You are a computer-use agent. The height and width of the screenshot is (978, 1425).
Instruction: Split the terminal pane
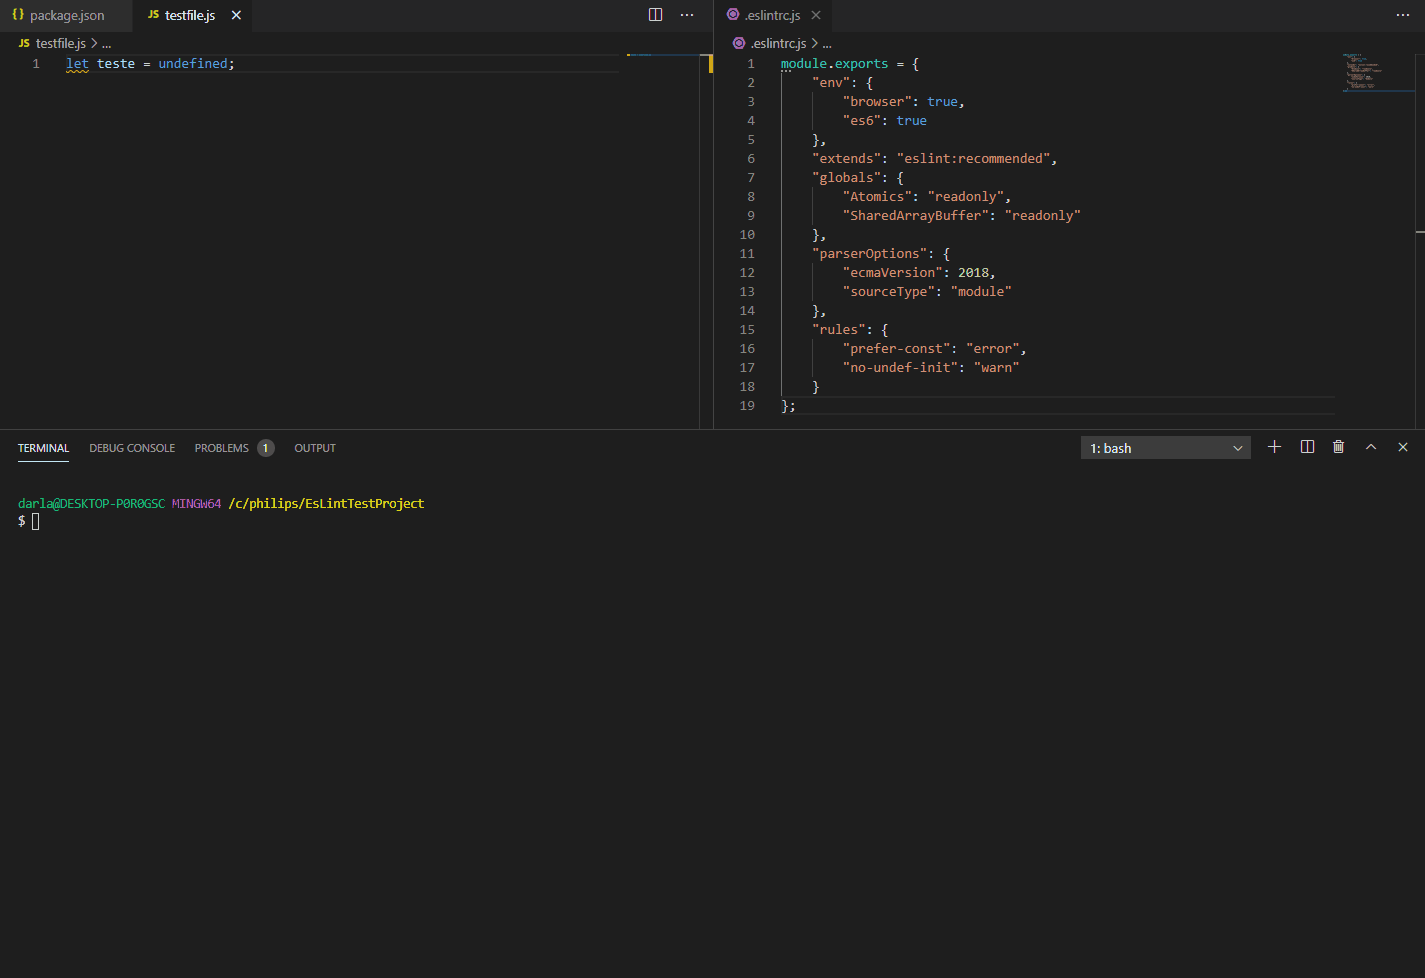(x=1307, y=447)
